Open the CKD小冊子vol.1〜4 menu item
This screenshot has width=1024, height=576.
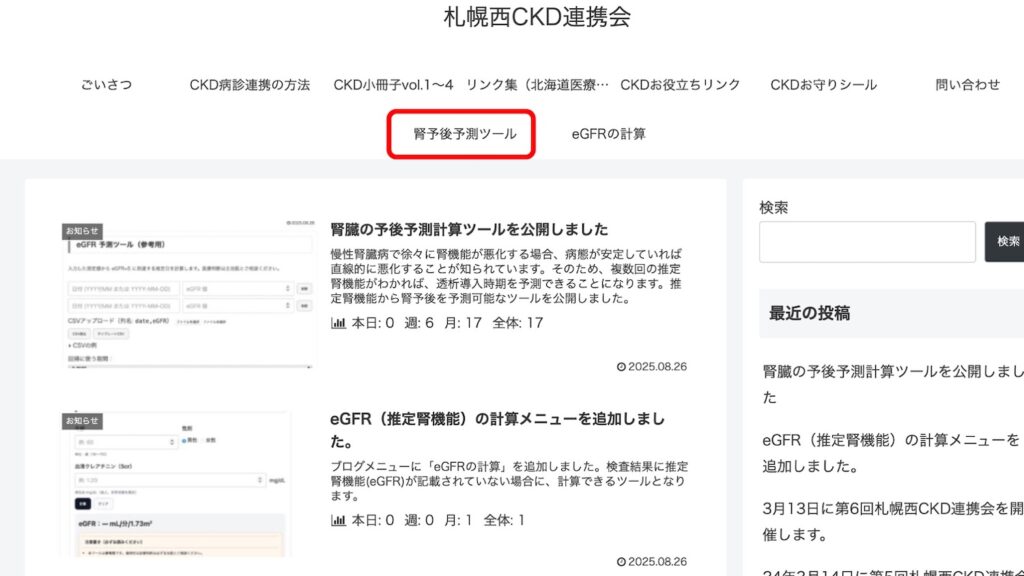[x=393, y=85]
